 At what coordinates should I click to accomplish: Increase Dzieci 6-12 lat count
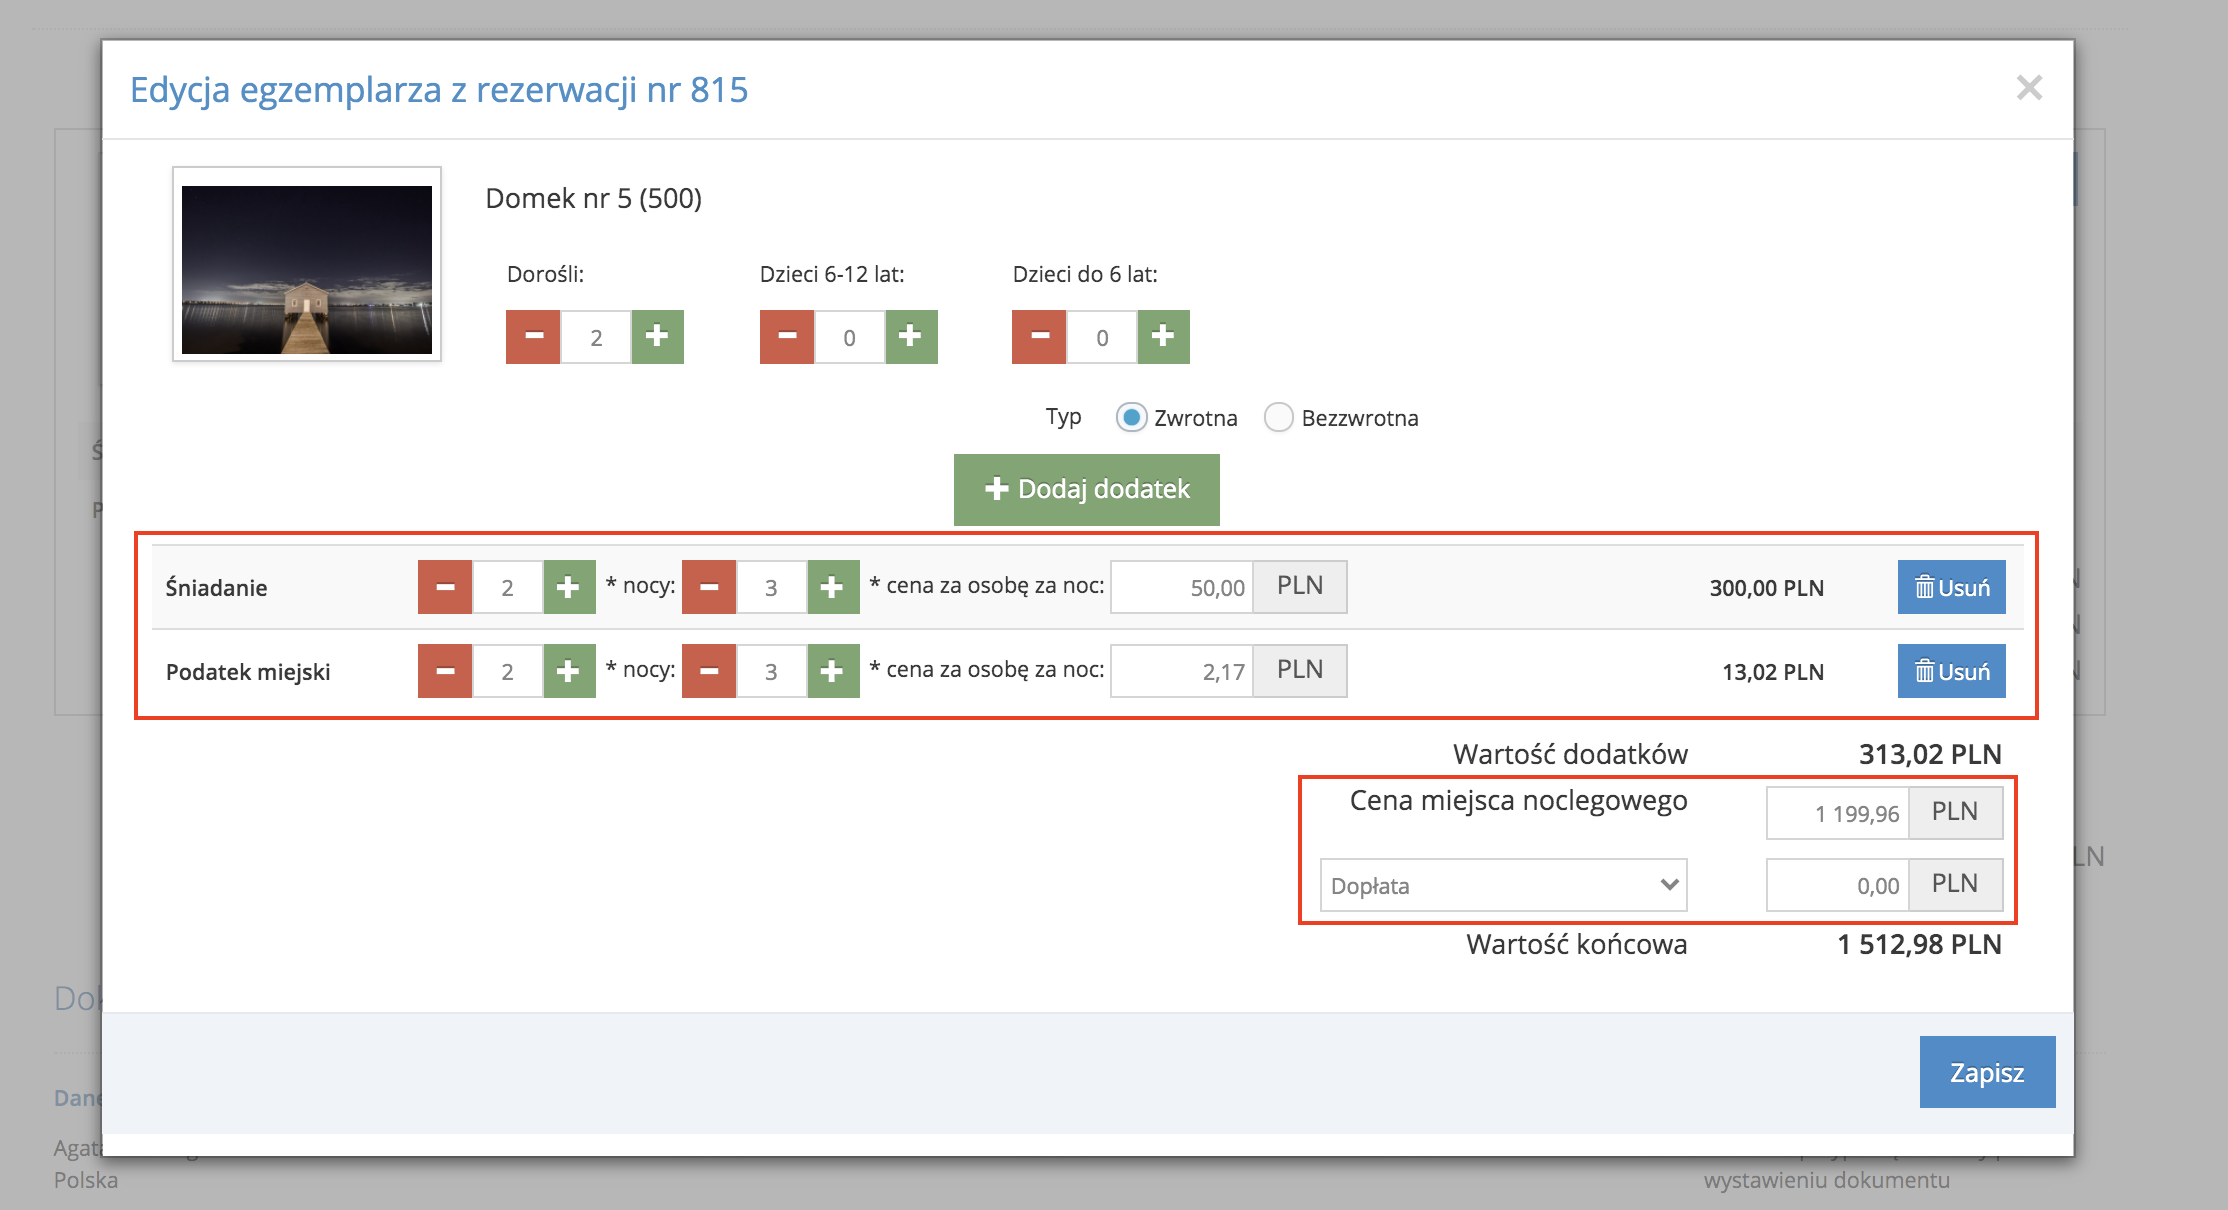(x=911, y=337)
